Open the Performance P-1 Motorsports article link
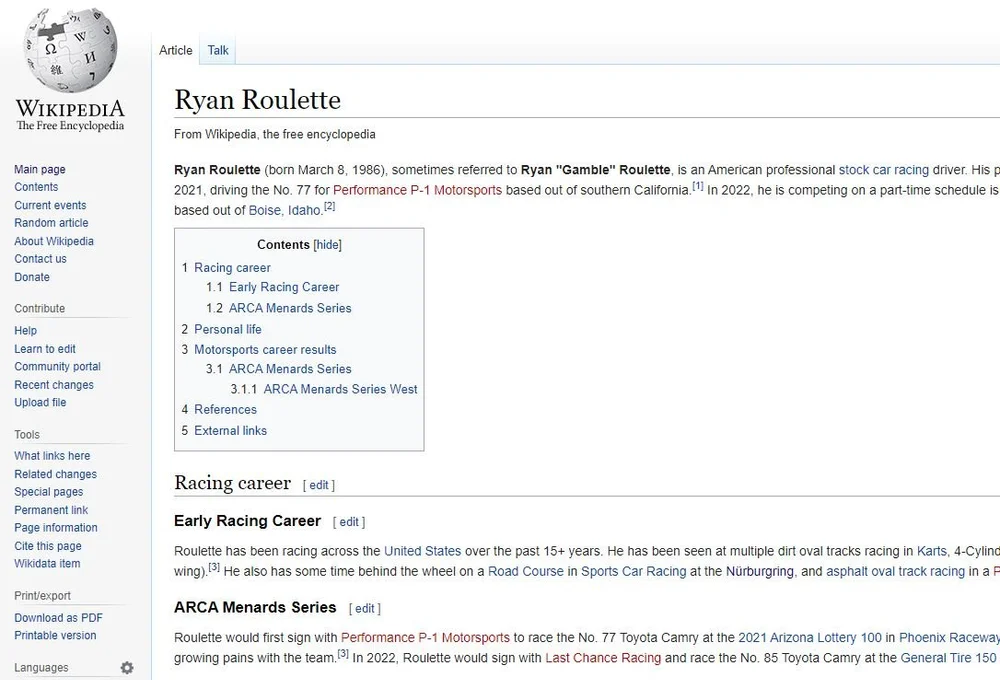This screenshot has height=680, width=1000. (x=419, y=189)
